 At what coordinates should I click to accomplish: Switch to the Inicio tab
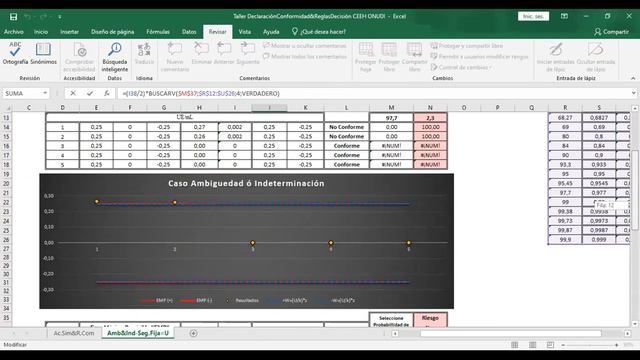tap(41, 32)
